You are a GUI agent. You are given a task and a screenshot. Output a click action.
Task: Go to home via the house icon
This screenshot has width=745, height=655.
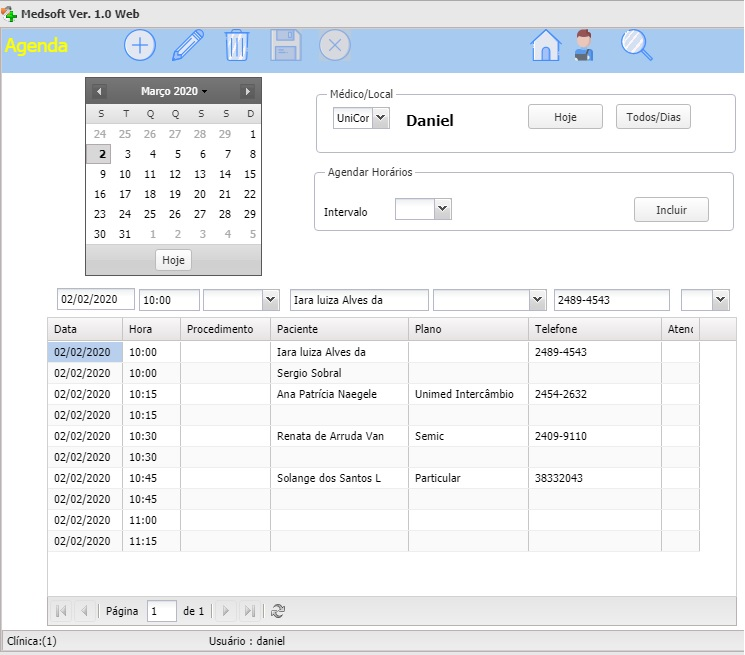pyautogui.click(x=545, y=46)
